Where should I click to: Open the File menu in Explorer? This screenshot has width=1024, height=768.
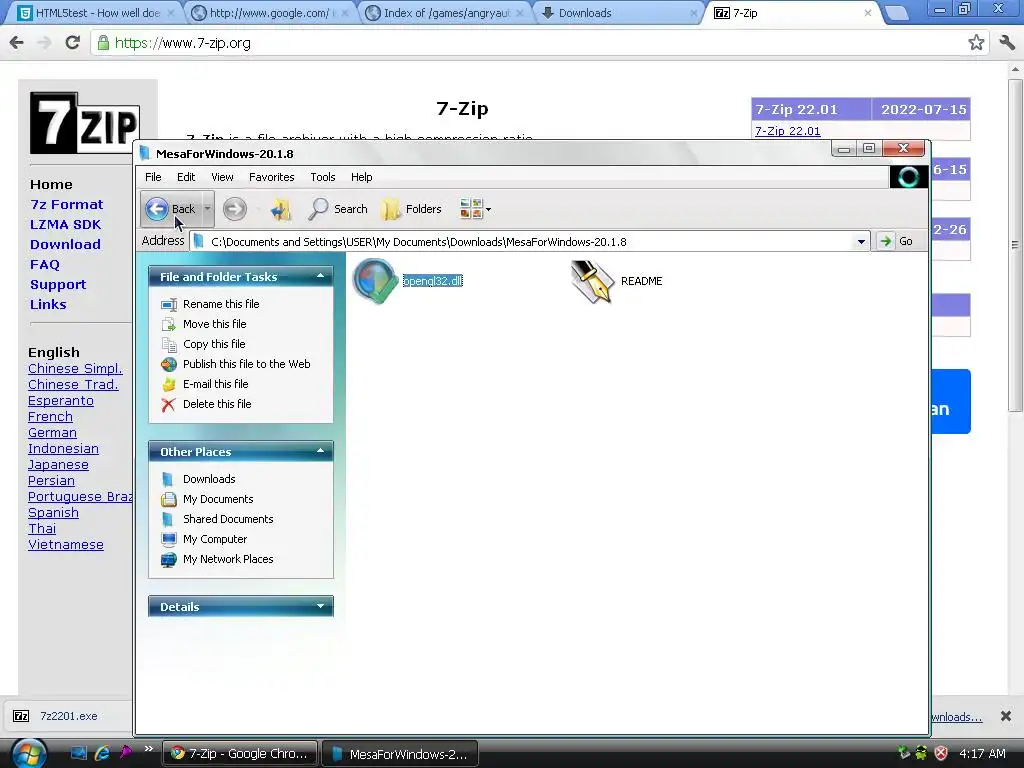(153, 177)
